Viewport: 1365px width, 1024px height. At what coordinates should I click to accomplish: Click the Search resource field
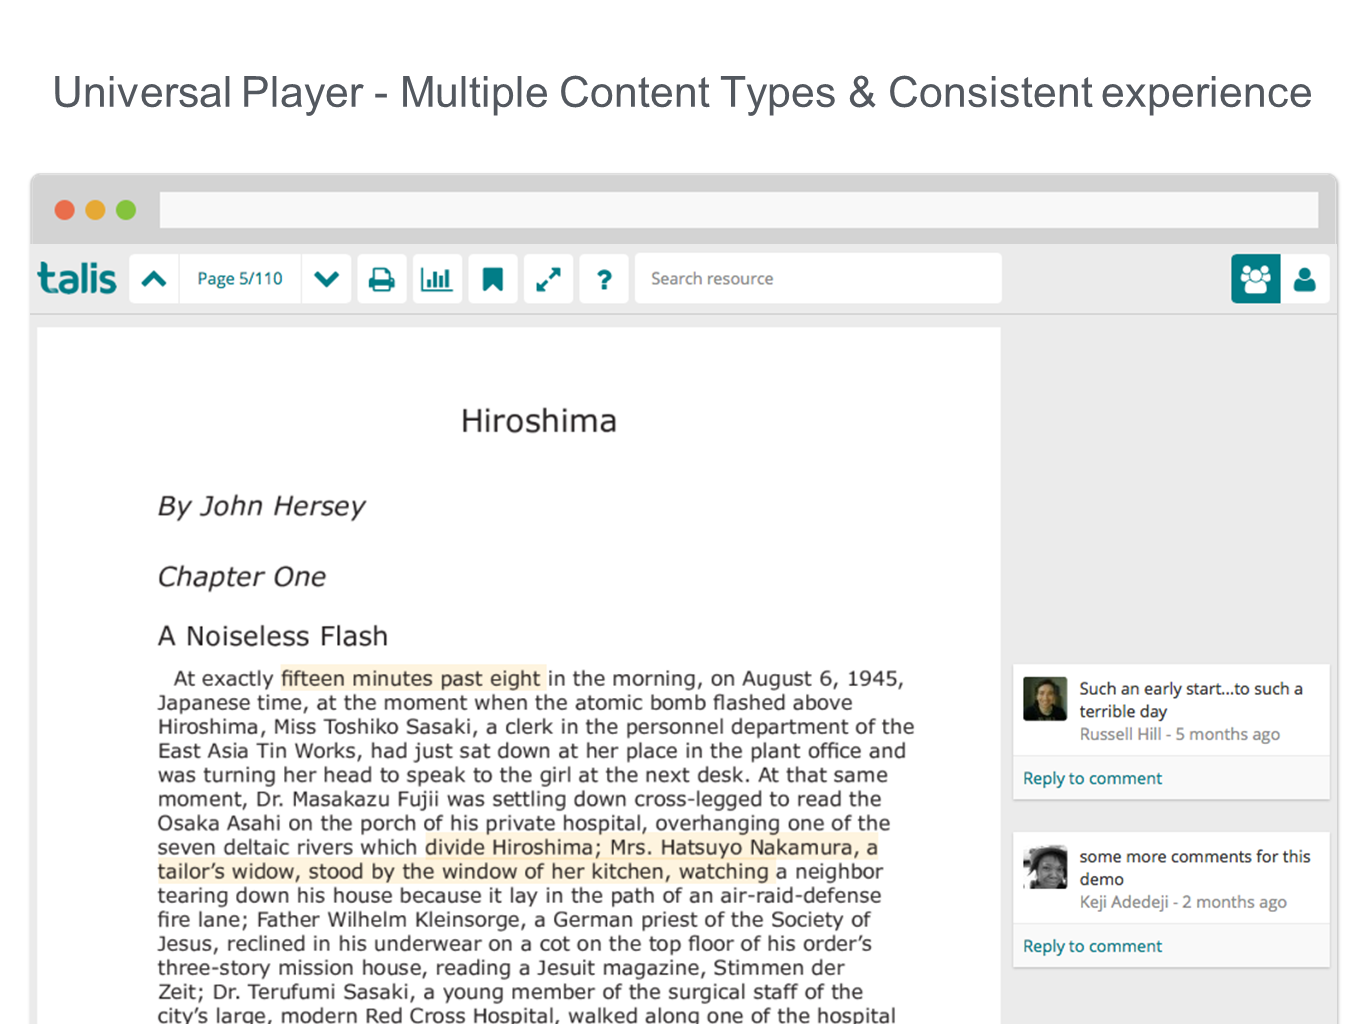point(817,279)
